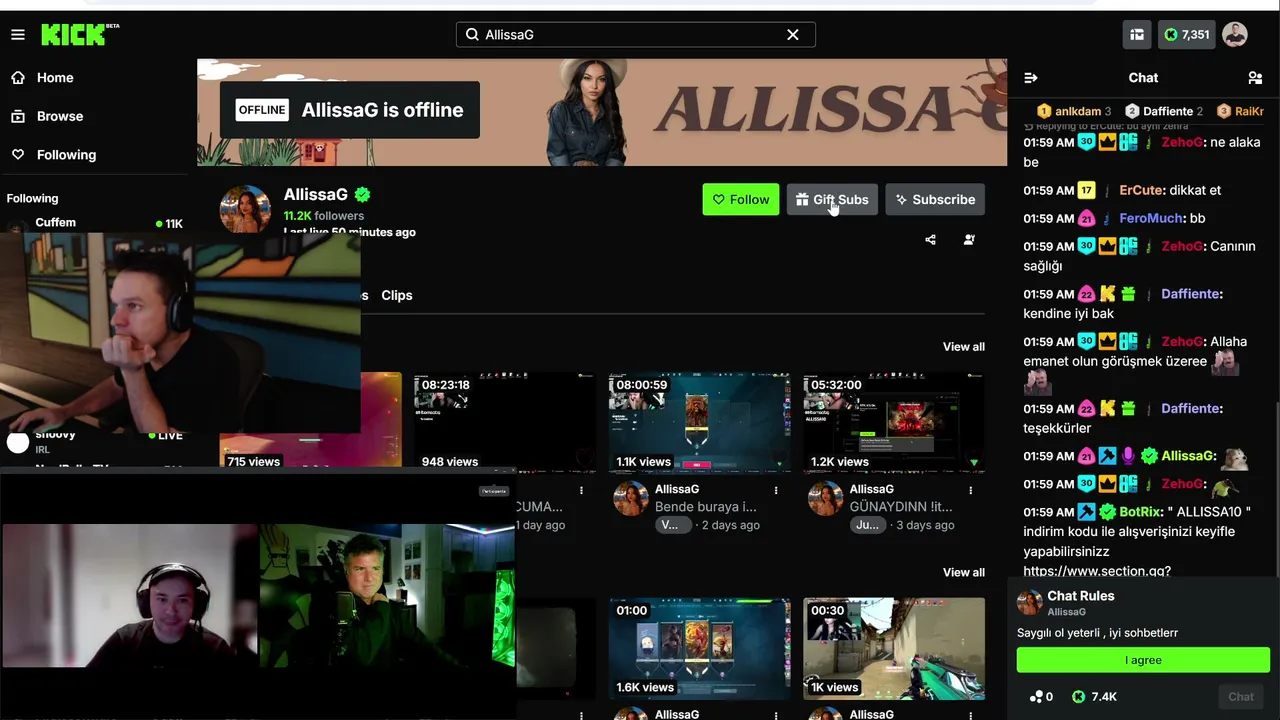
Task: Open the 7,351 Kicks balance
Action: pyautogui.click(x=1186, y=35)
